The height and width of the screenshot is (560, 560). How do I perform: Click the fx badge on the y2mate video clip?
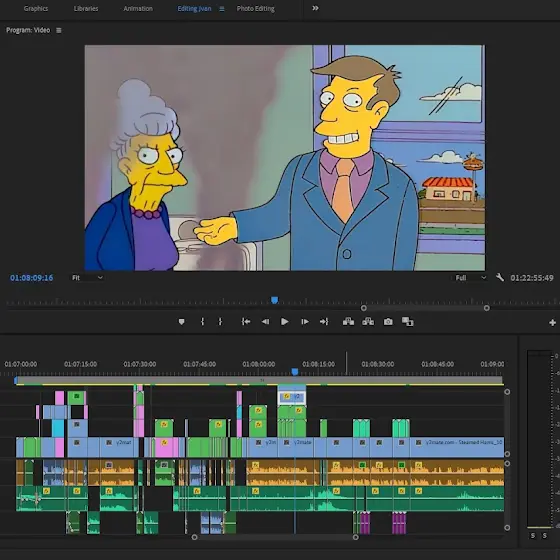point(286,442)
